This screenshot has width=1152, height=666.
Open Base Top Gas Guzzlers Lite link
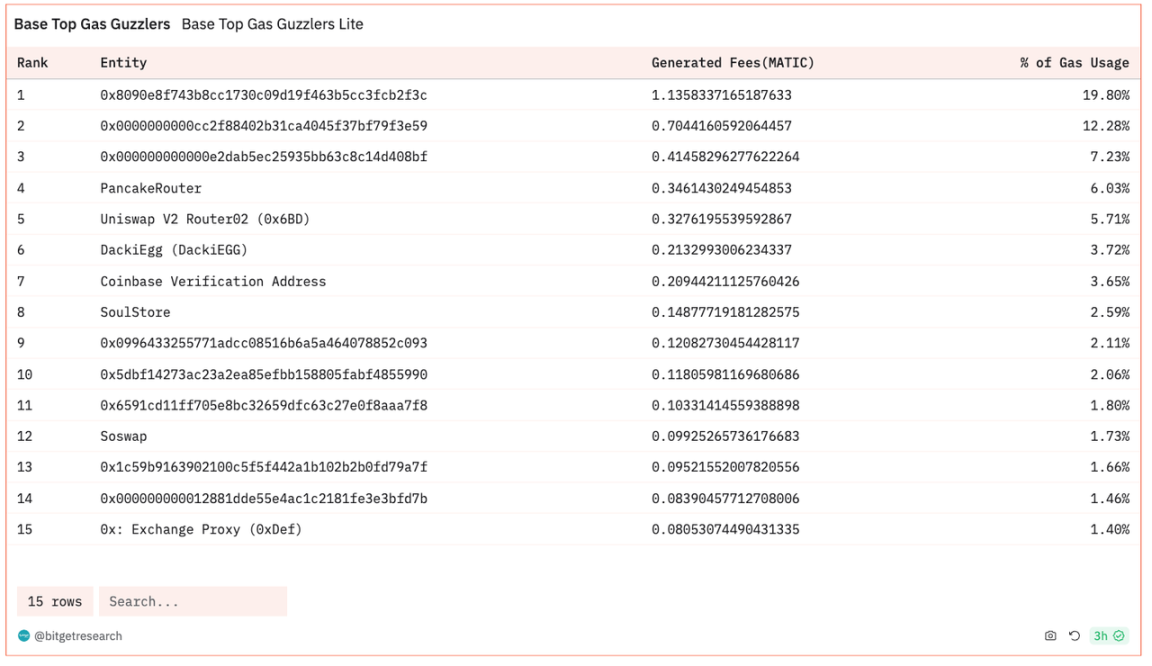273,24
